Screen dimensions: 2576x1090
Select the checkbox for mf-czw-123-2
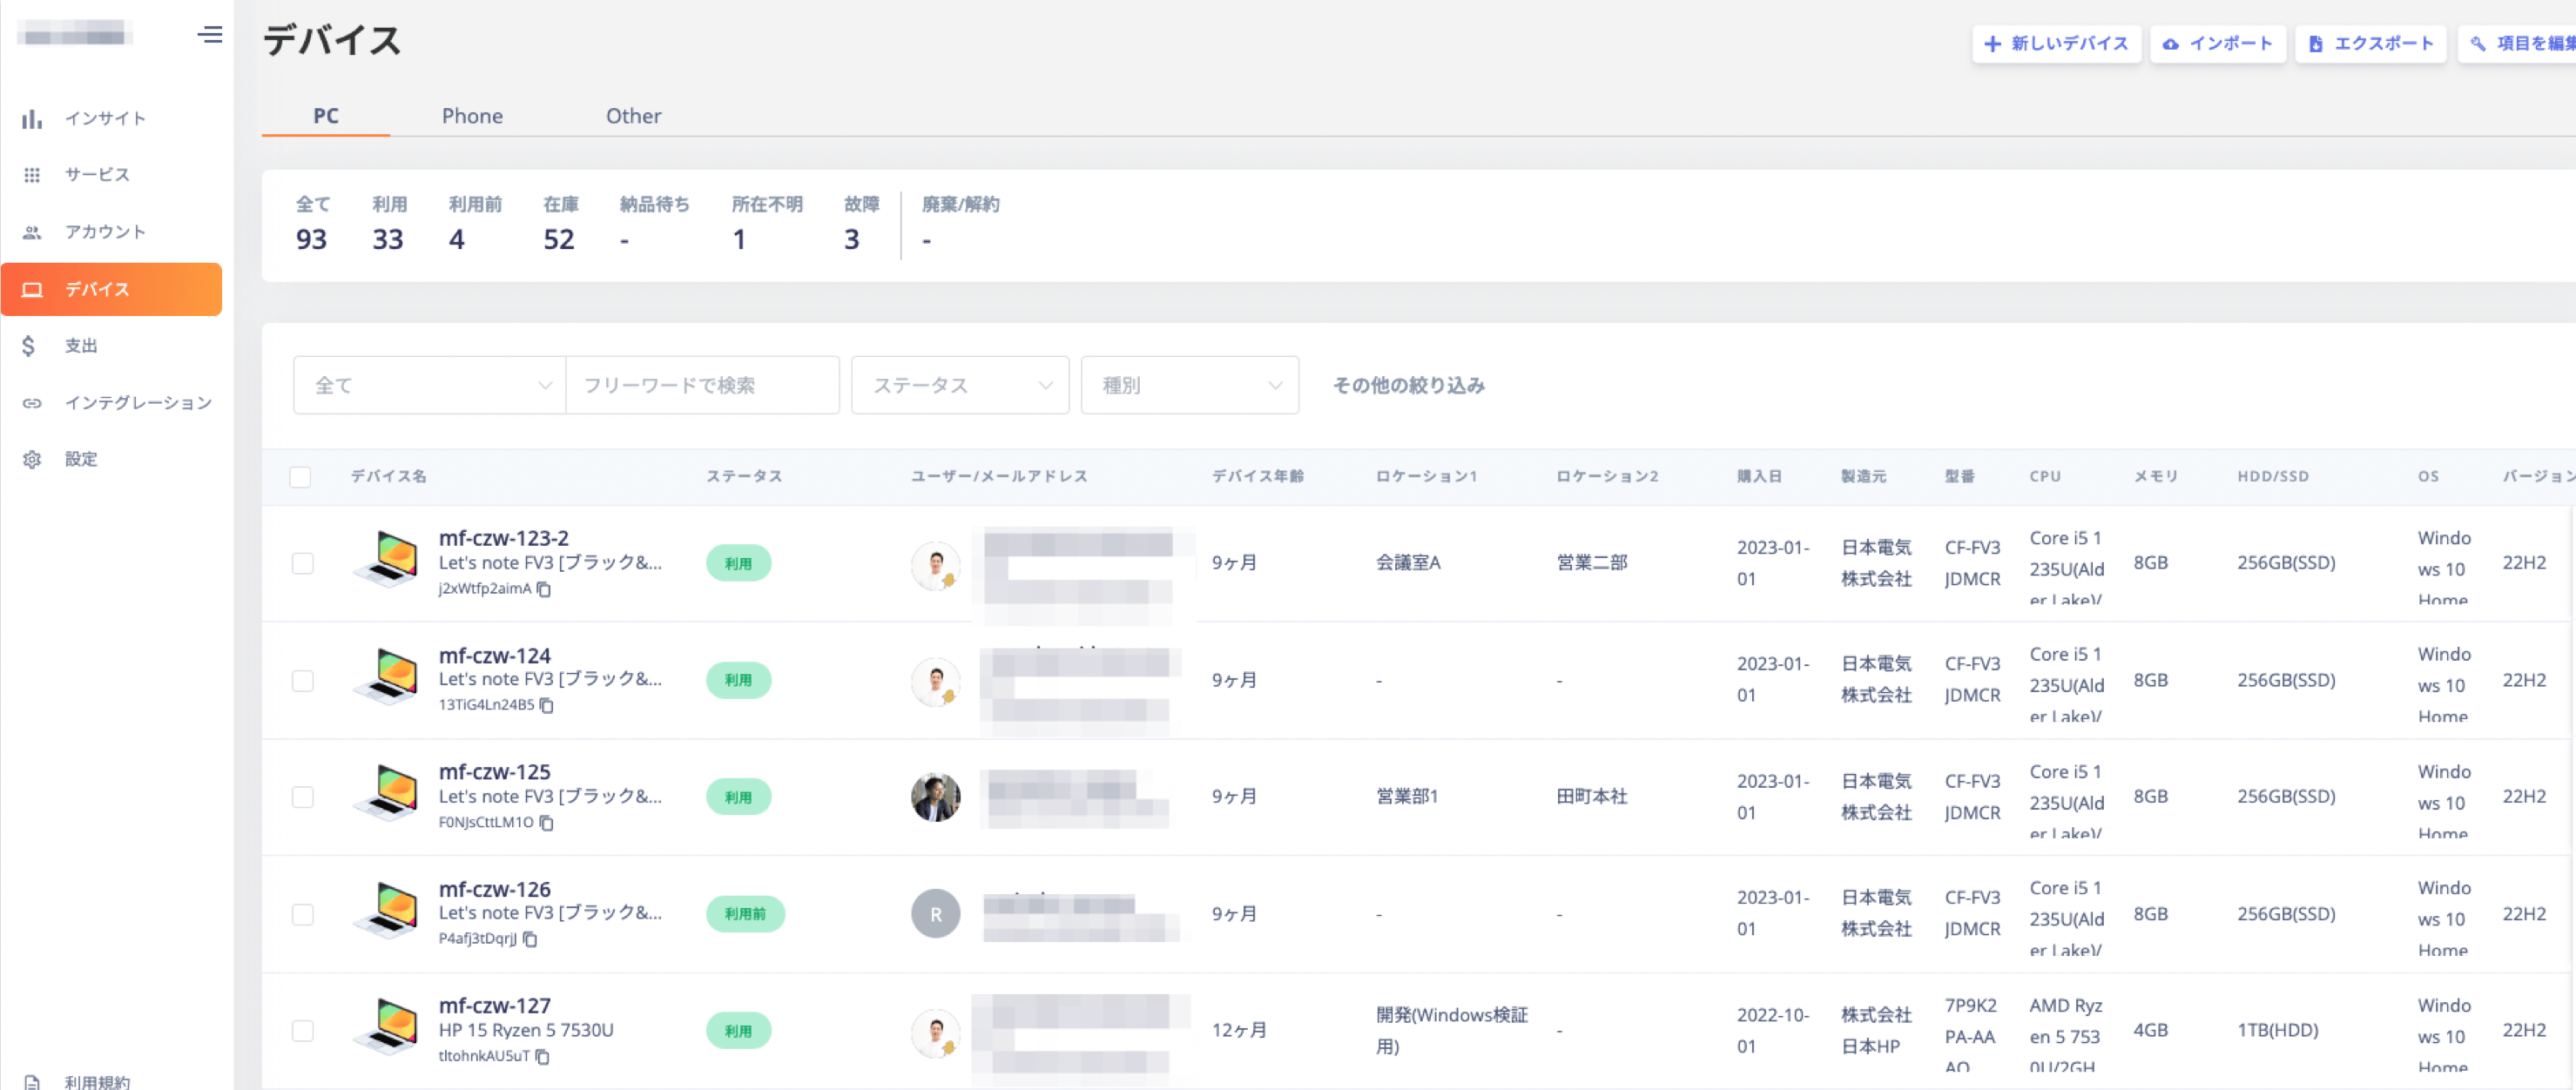[x=303, y=564]
